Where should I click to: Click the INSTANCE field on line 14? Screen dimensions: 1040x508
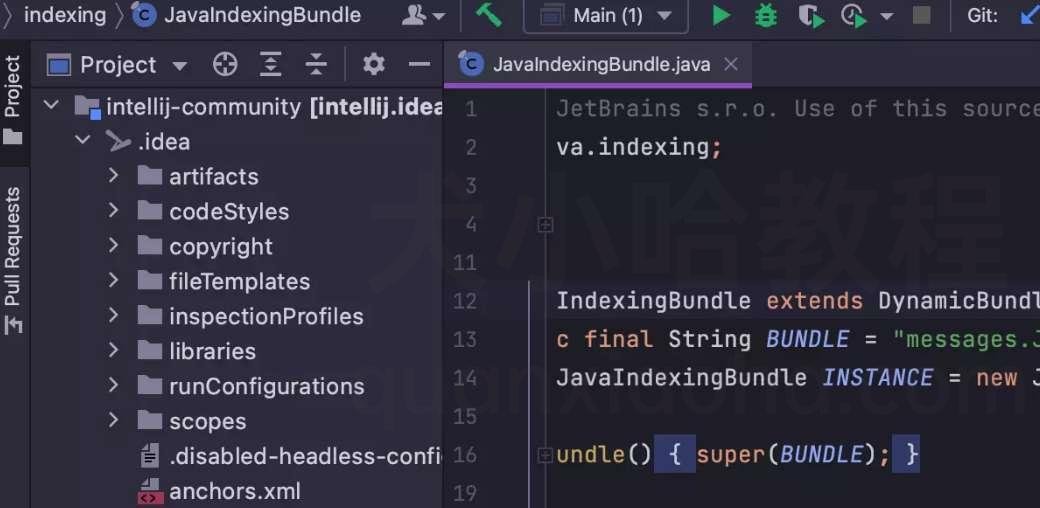(x=878, y=378)
